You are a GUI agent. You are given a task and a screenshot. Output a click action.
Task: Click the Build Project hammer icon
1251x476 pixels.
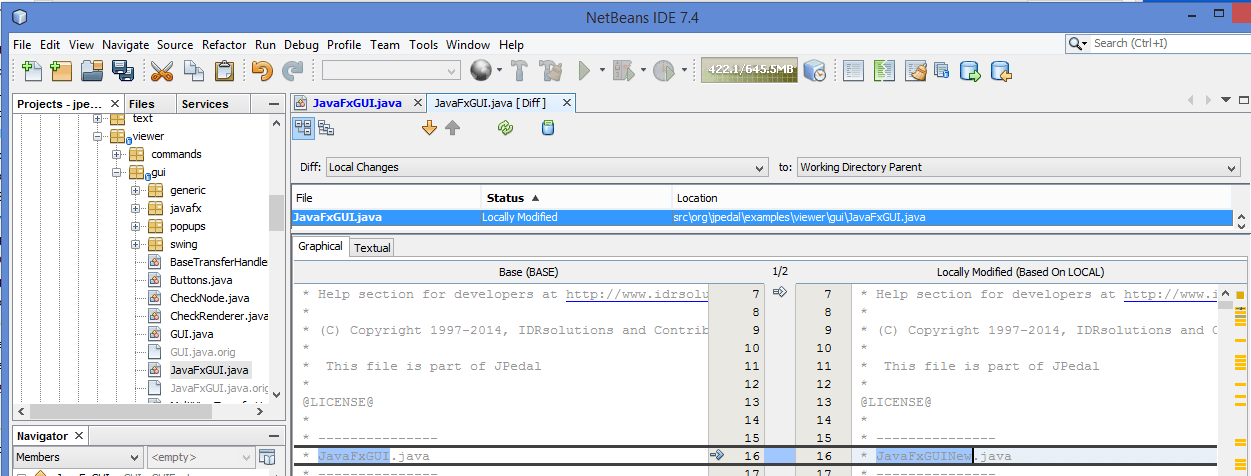(519, 71)
